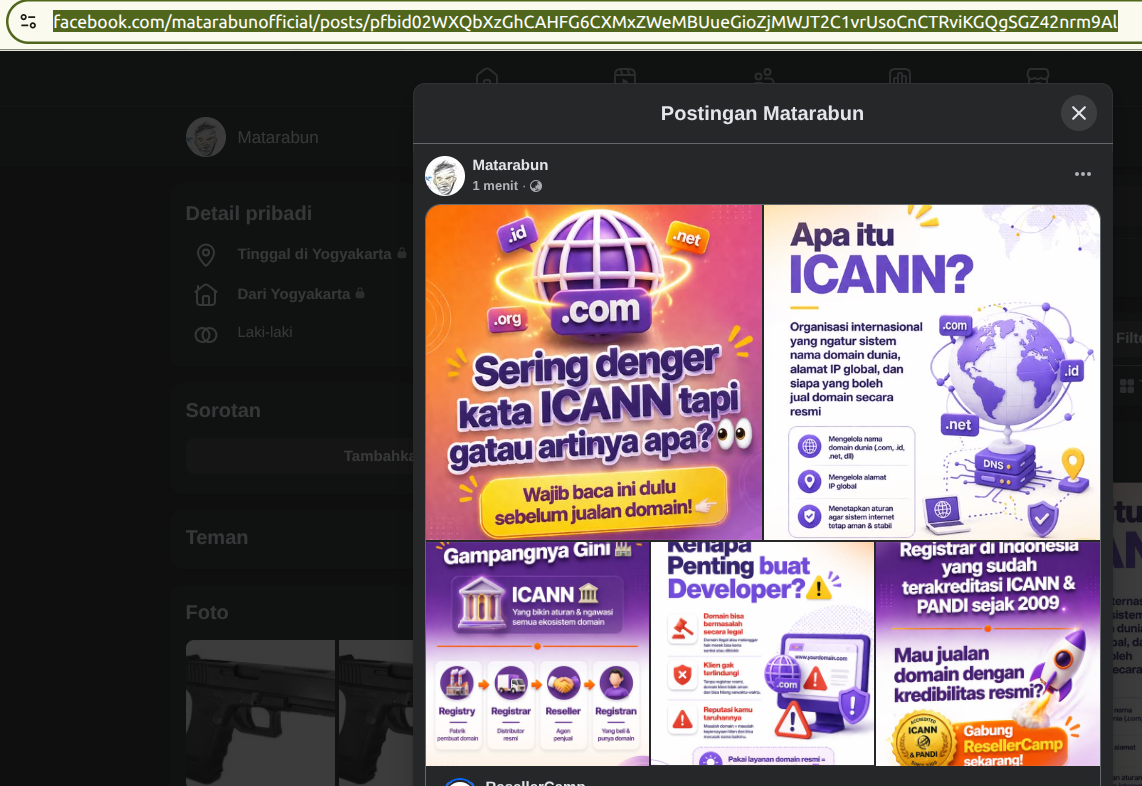Click the Tambahkan button under Sorotan

pos(300,456)
